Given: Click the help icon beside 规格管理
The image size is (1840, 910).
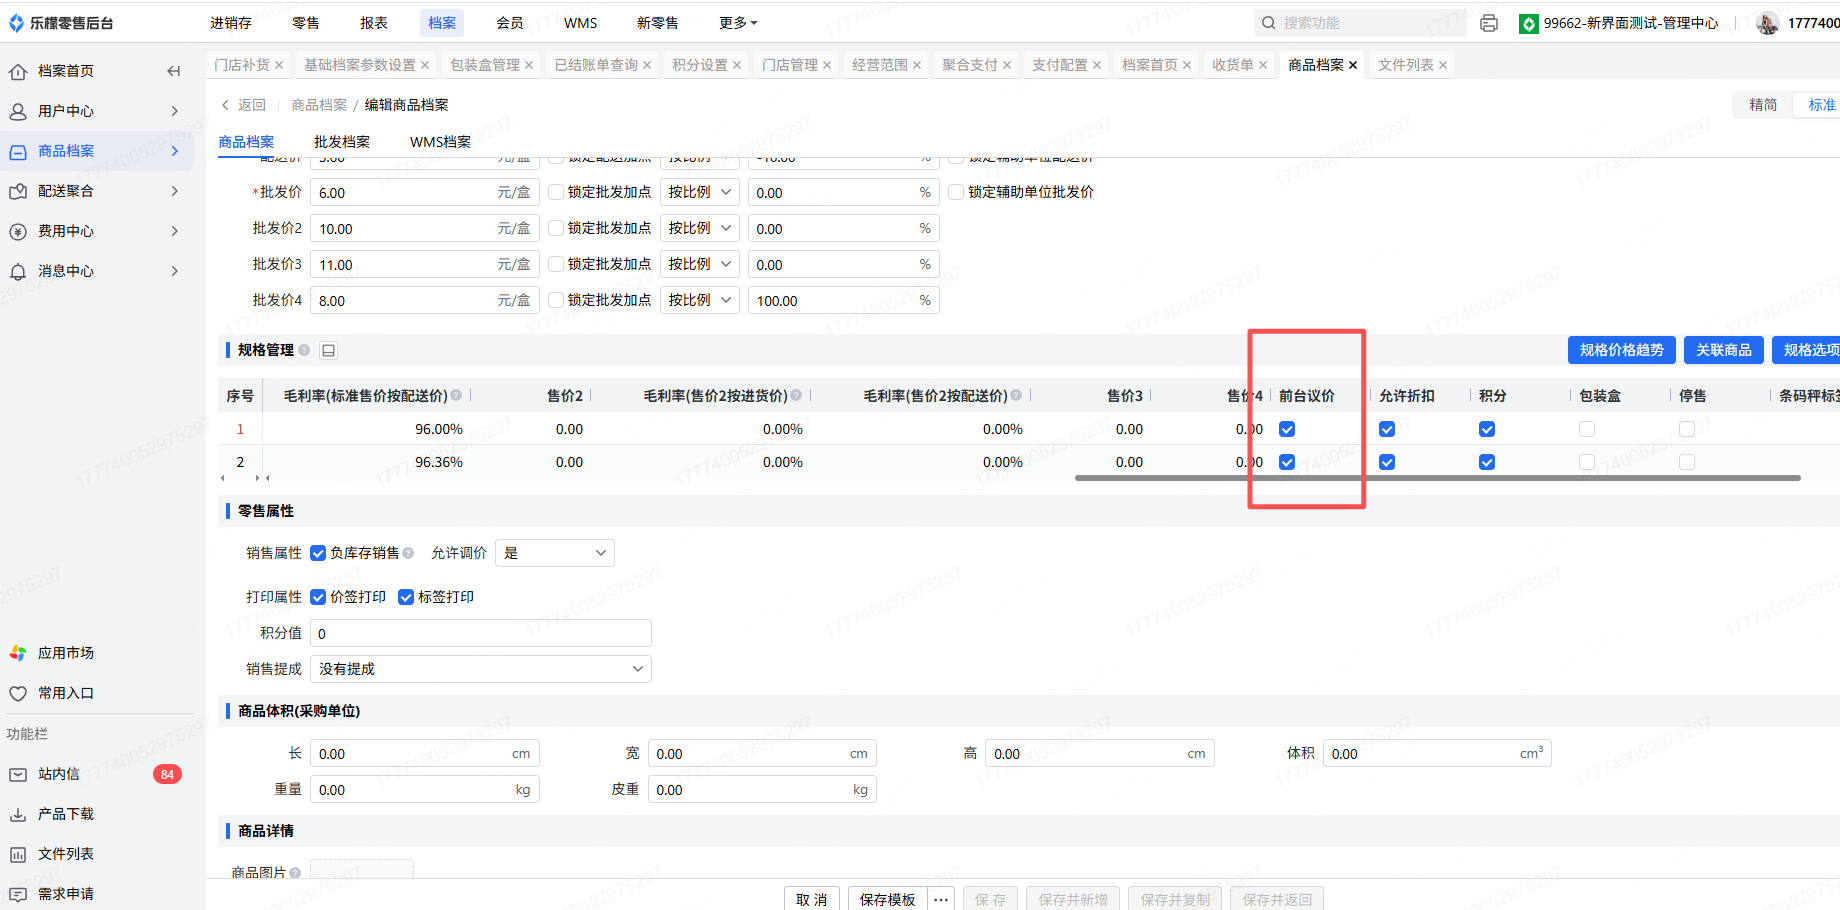Looking at the screenshot, I should (304, 350).
